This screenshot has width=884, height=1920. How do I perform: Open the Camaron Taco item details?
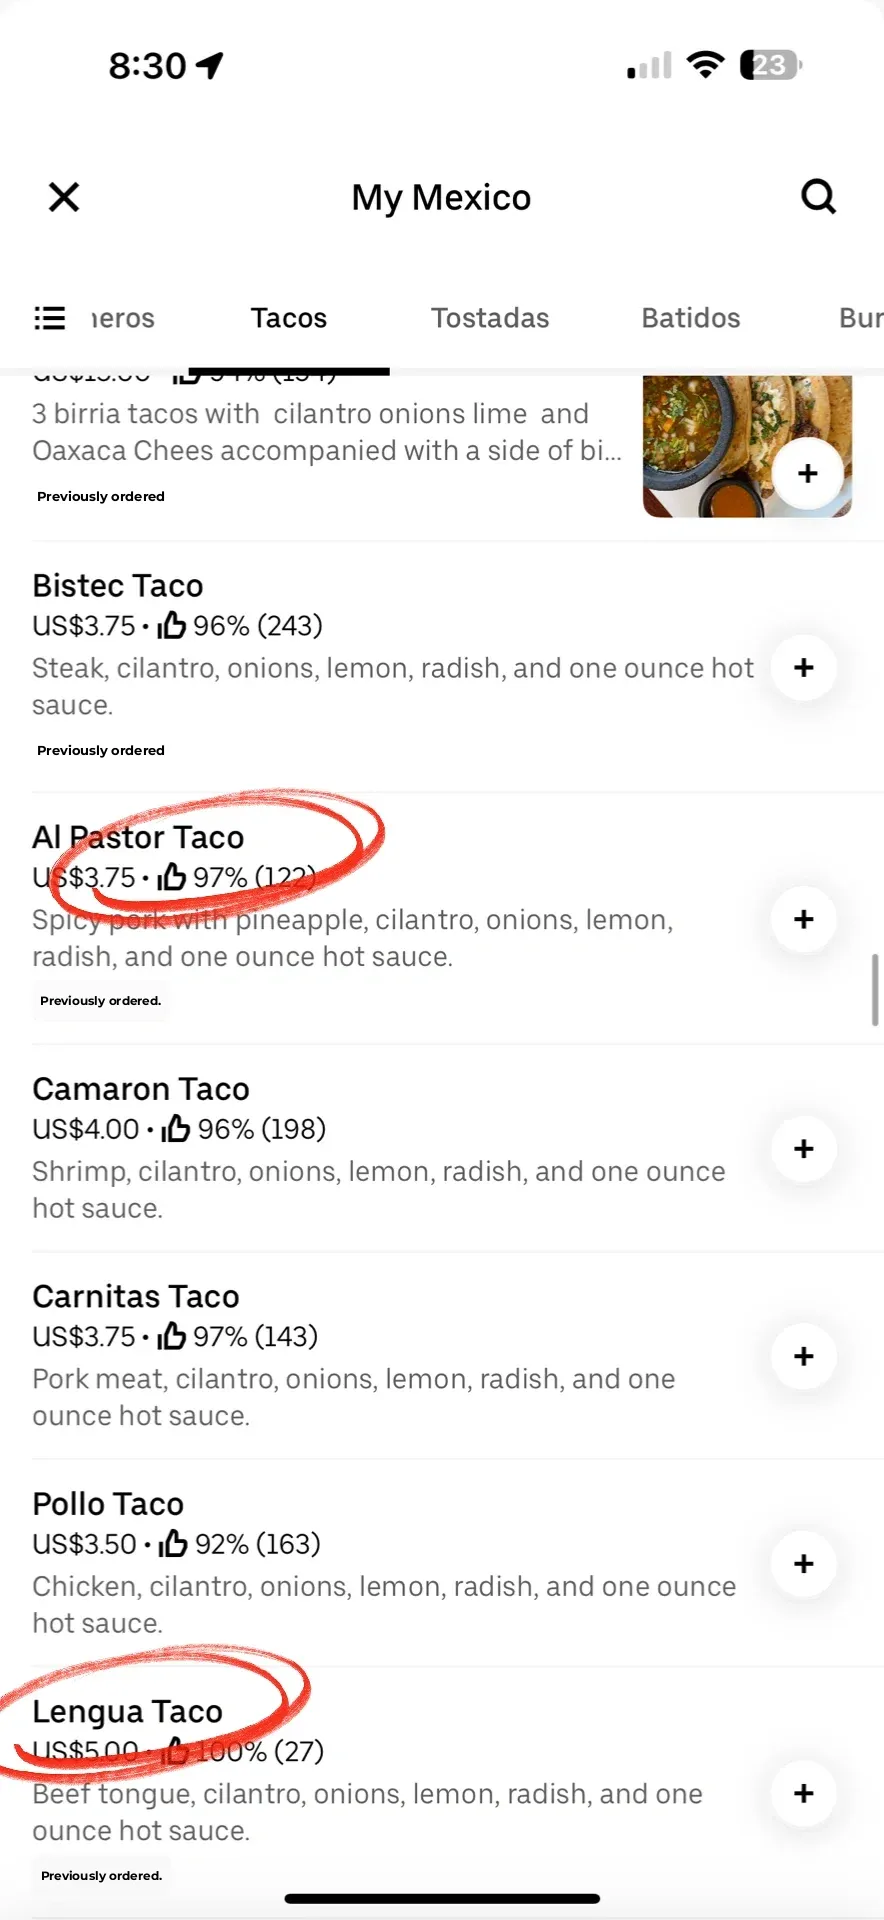(141, 1089)
